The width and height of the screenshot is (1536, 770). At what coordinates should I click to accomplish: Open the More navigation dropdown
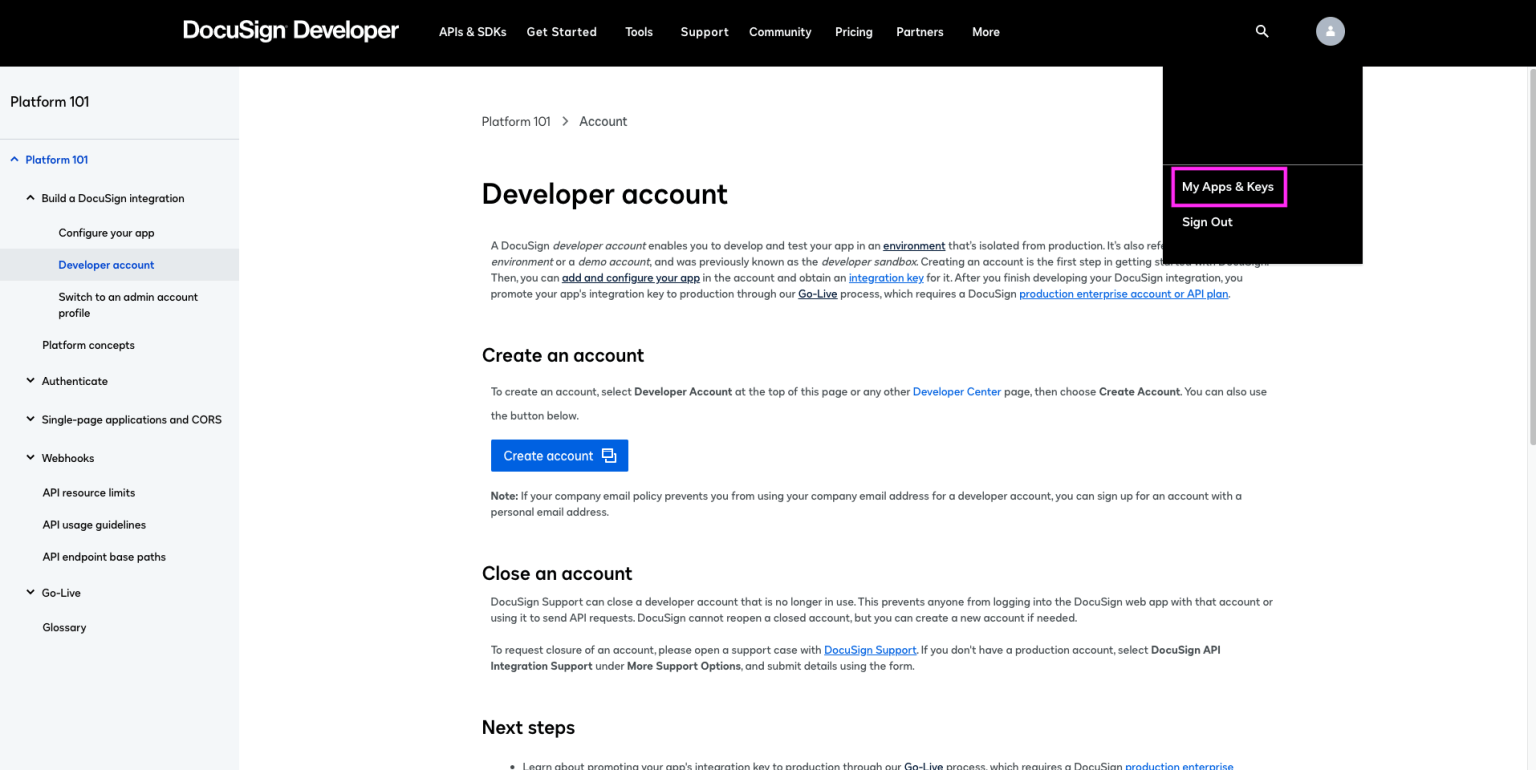pos(985,31)
